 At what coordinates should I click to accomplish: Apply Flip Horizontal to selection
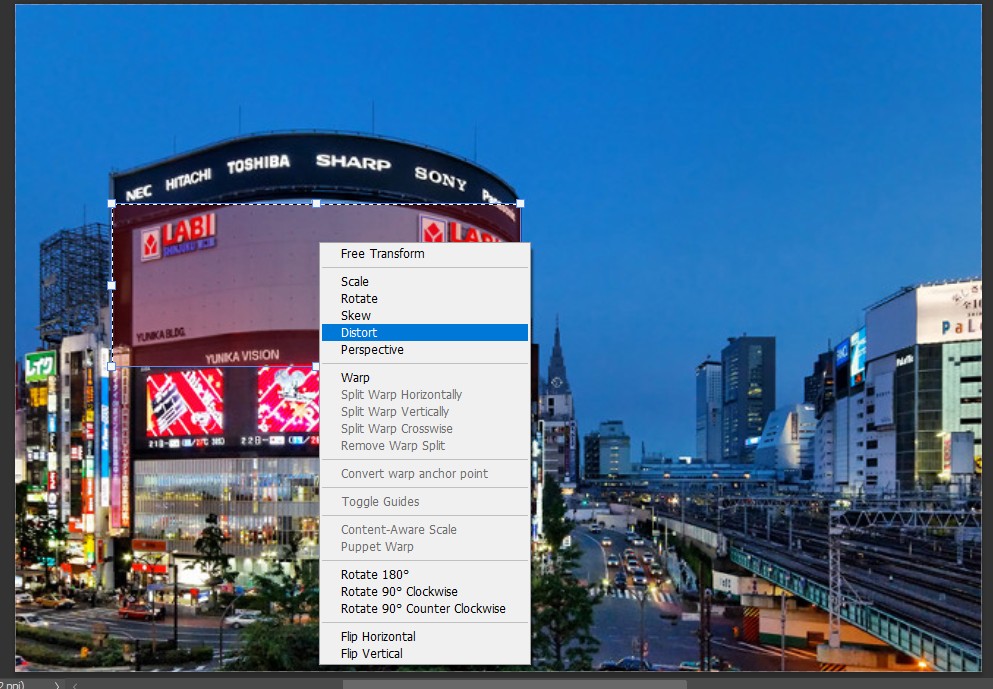(424, 636)
